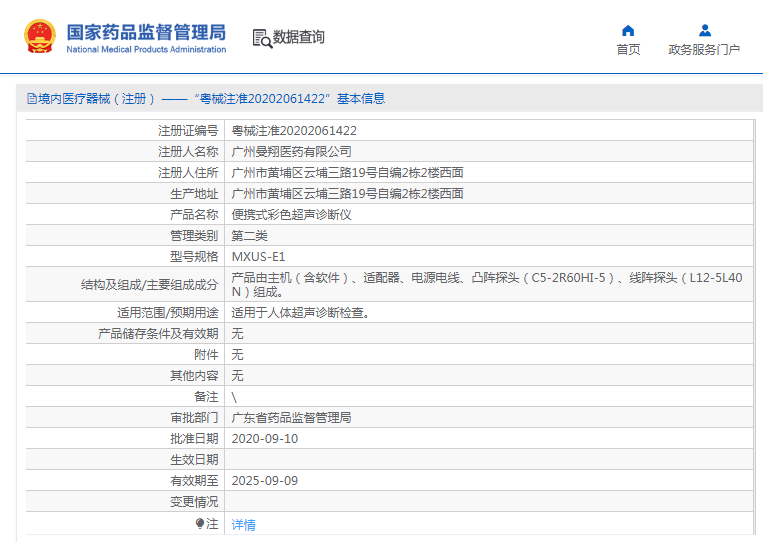Click the 结构及组成 description text
Viewport: 763px width, 542px height.
(487, 285)
